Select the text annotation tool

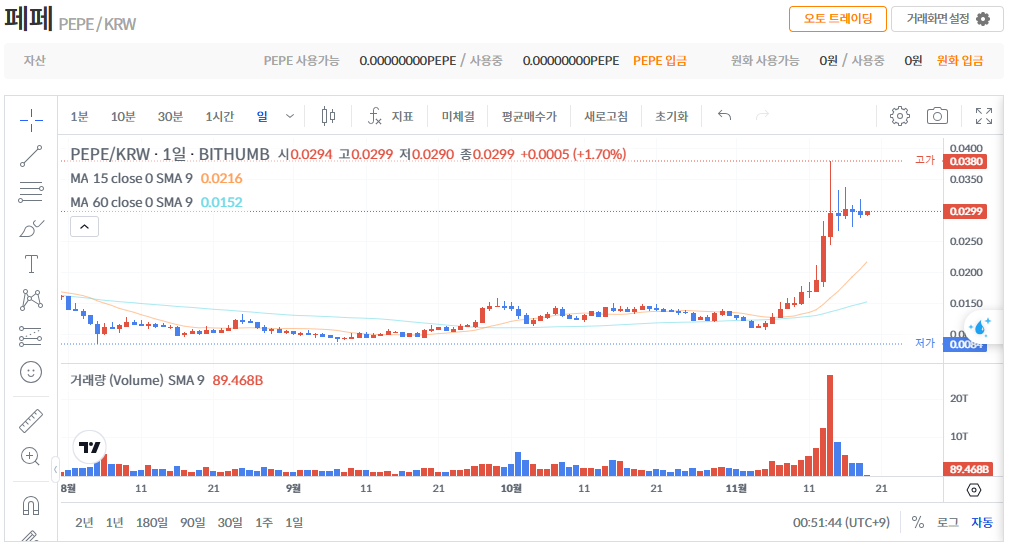click(31, 264)
